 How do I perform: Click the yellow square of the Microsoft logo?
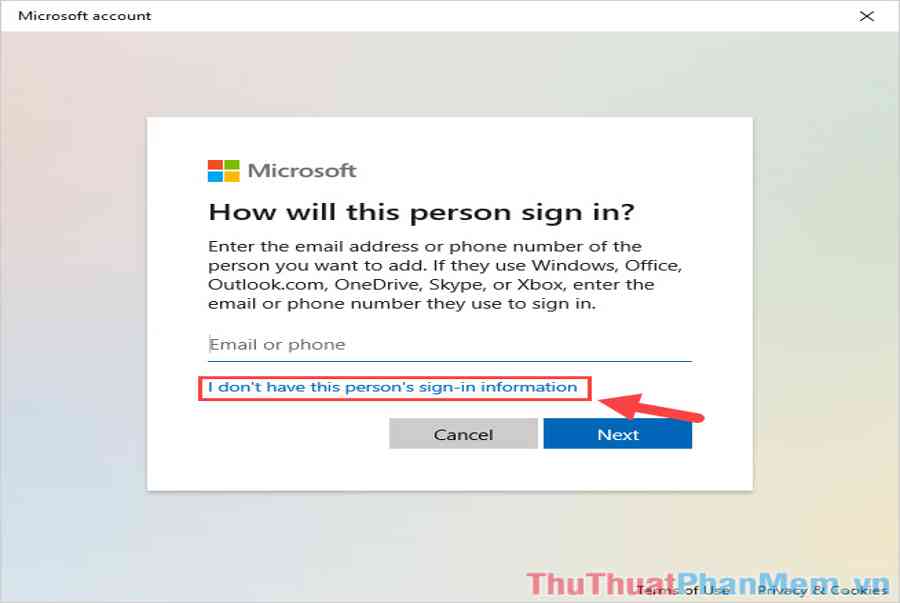(232, 177)
